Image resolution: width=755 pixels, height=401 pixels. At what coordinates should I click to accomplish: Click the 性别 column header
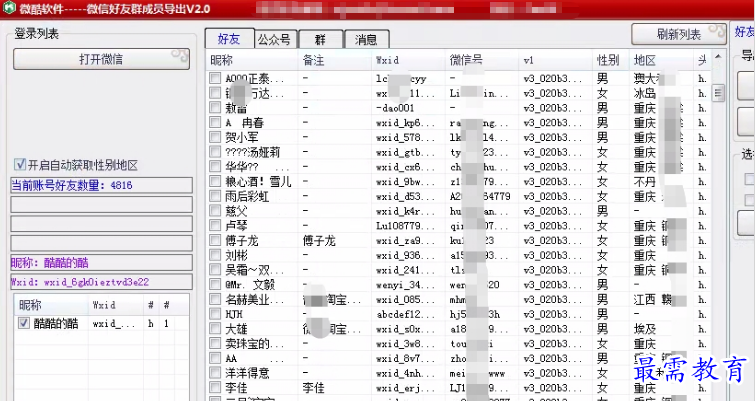611,60
